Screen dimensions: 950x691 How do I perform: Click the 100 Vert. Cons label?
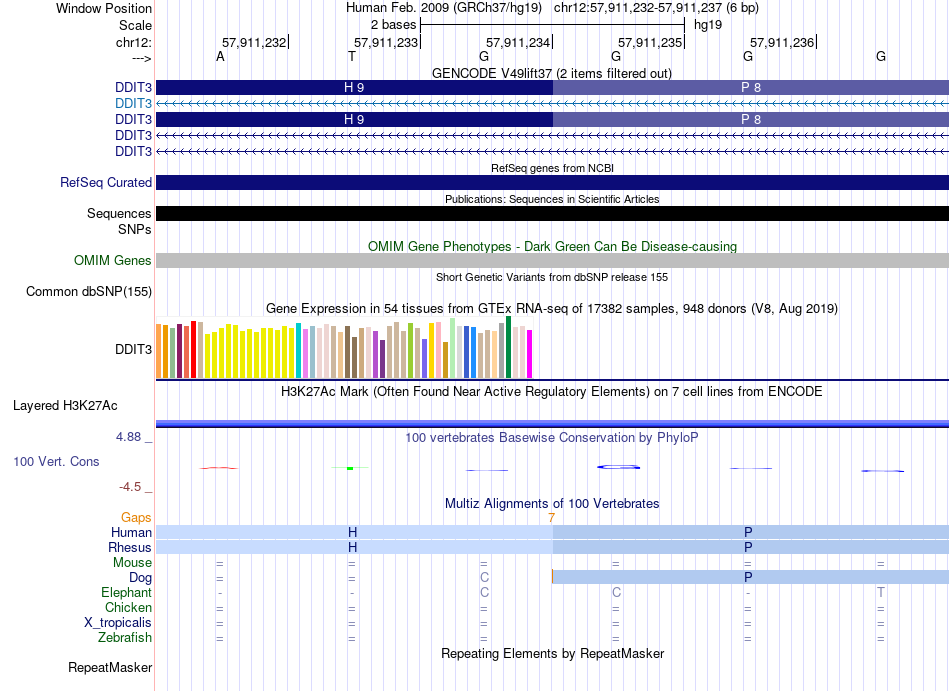[56, 461]
